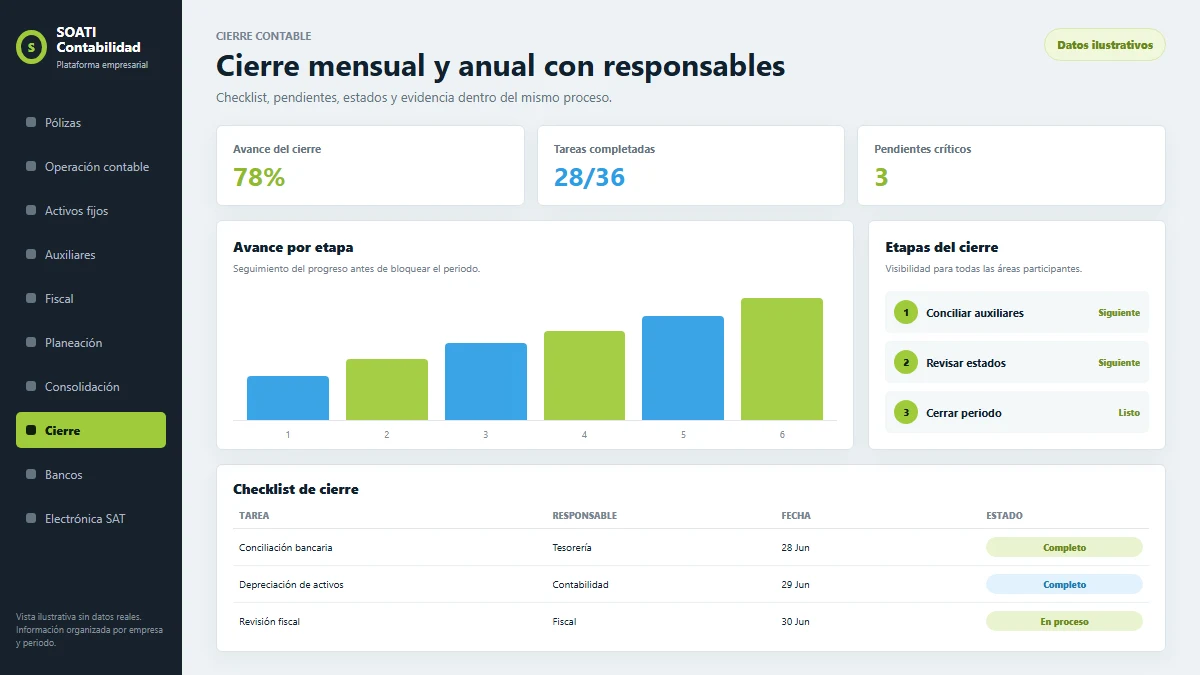Image resolution: width=1200 pixels, height=675 pixels.
Task: Select the blue bar for stage 3
Action: click(486, 382)
